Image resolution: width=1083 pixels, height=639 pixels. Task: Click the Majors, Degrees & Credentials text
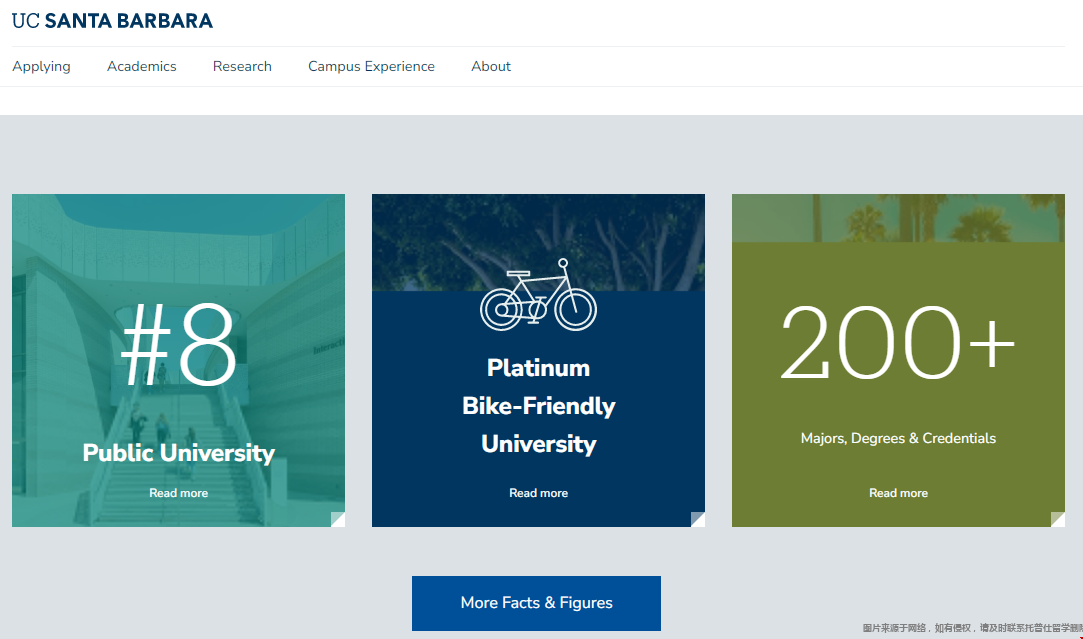coord(898,438)
